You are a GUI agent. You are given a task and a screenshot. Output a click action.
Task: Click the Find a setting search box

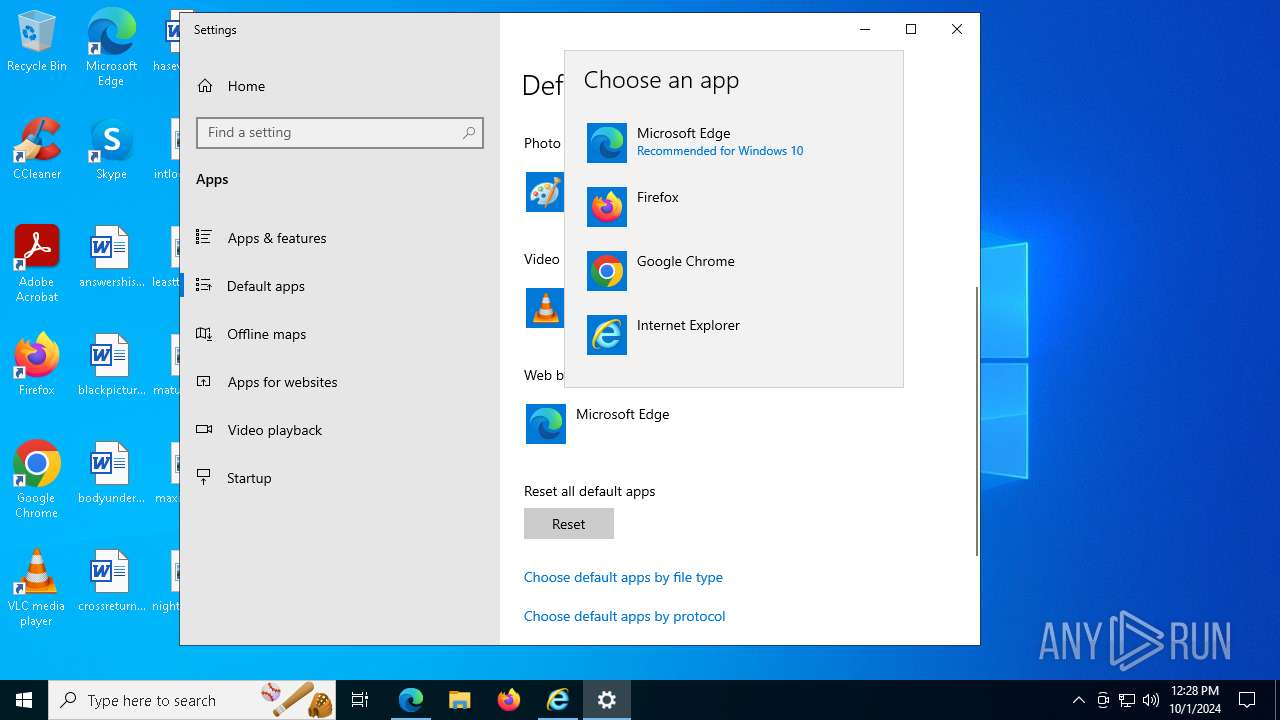(x=330, y=133)
